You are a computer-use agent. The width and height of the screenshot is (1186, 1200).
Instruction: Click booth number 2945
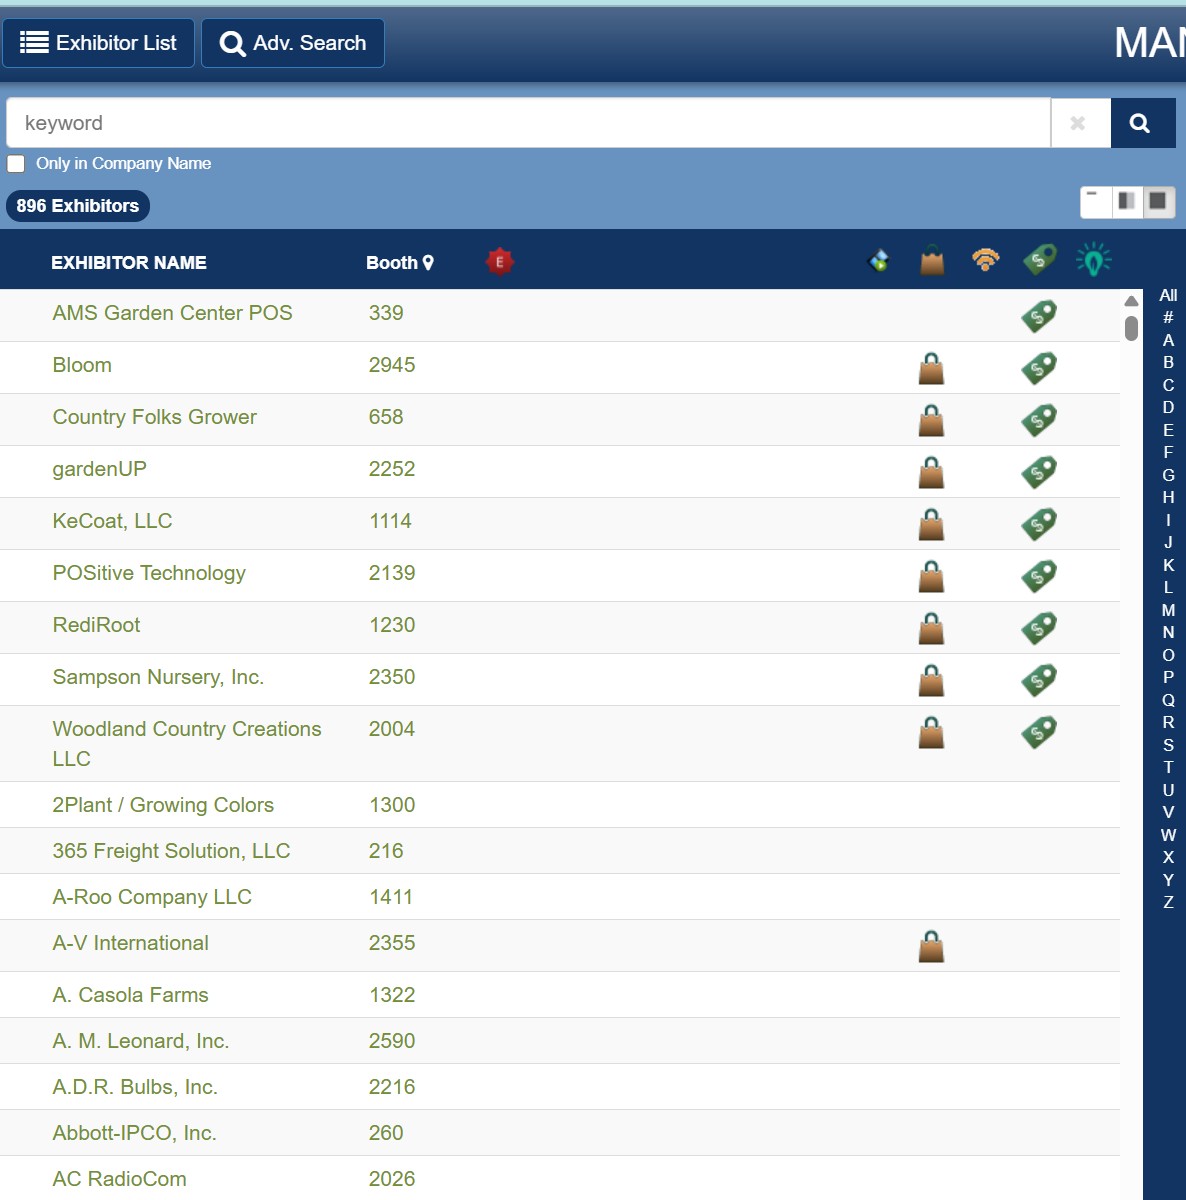[392, 365]
